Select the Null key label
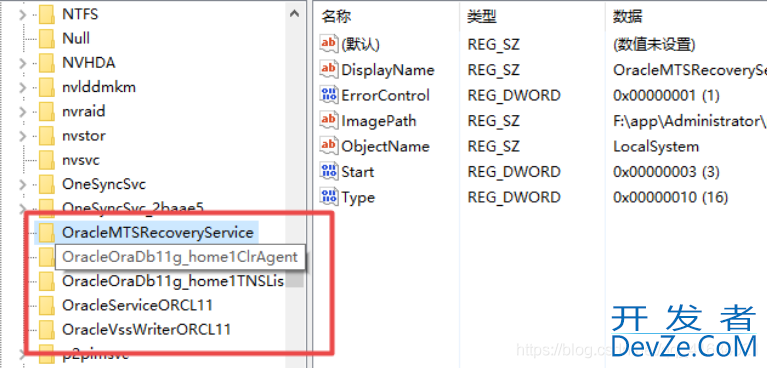767x368 pixels. tap(76, 38)
